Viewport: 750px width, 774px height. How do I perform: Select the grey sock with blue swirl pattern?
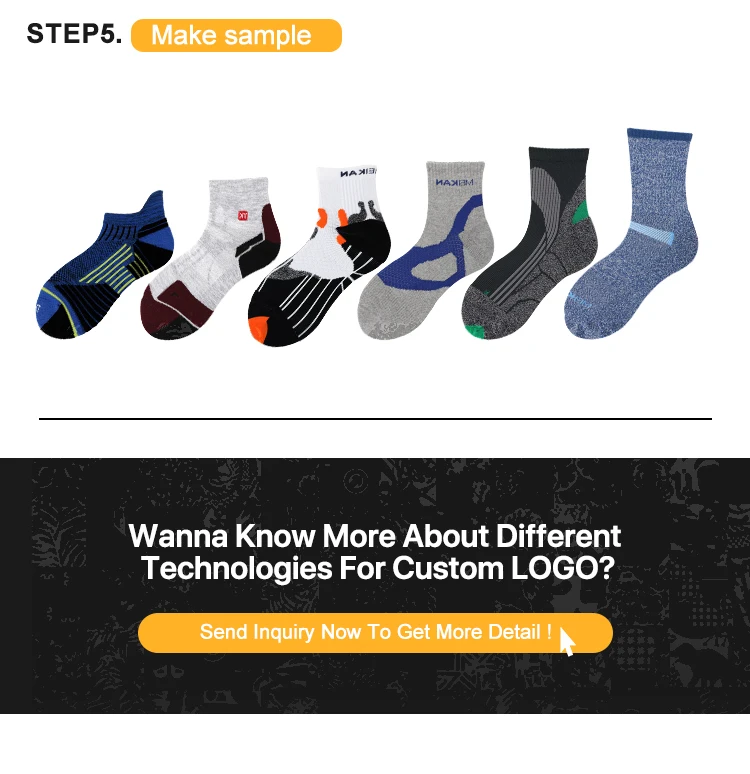(426, 250)
